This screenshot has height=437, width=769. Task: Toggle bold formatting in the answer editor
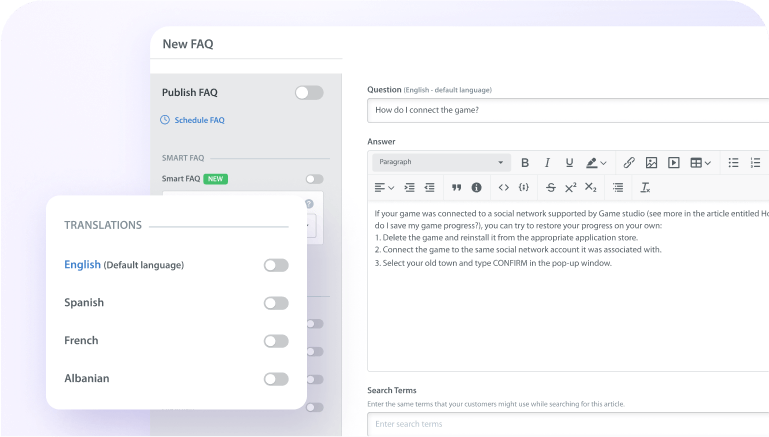tap(525, 162)
